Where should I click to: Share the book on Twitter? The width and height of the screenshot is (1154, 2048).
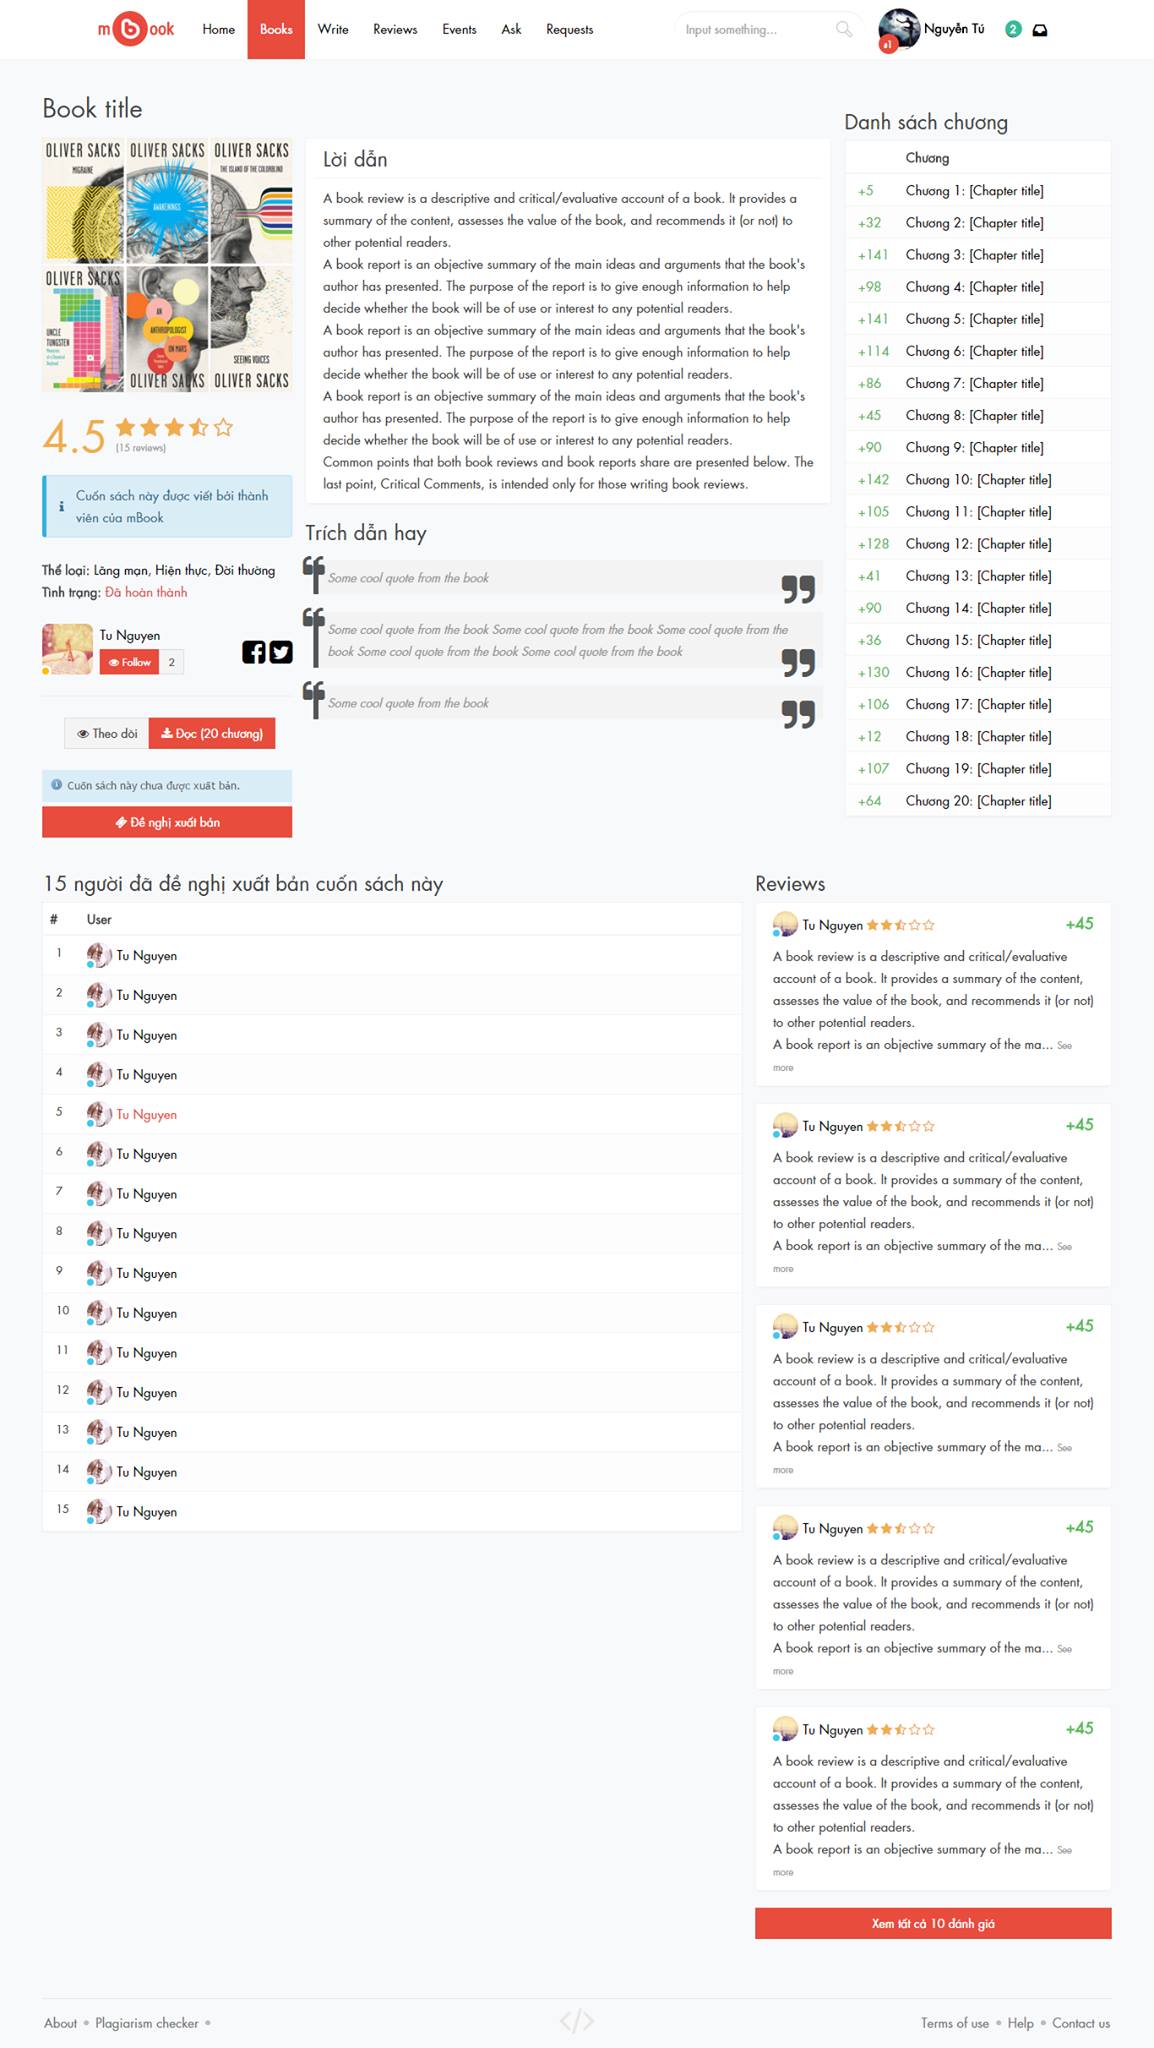click(281, 652)
